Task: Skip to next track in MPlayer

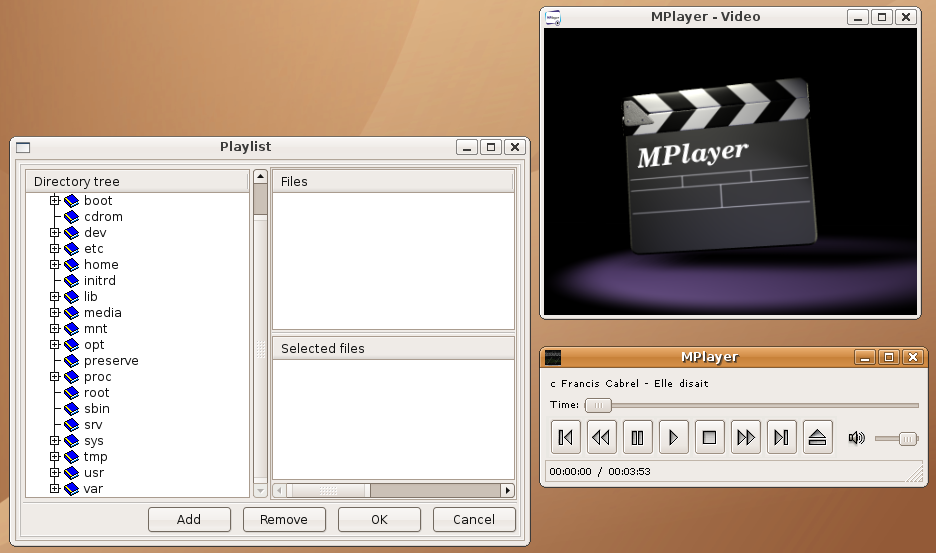Action: (x=781, y=438)
